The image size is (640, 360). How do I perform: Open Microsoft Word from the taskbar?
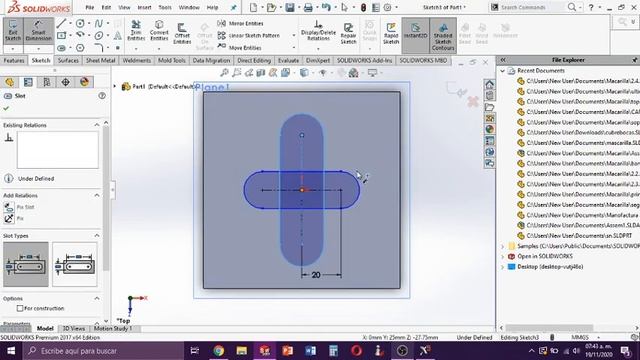click(x=310, y=351)
